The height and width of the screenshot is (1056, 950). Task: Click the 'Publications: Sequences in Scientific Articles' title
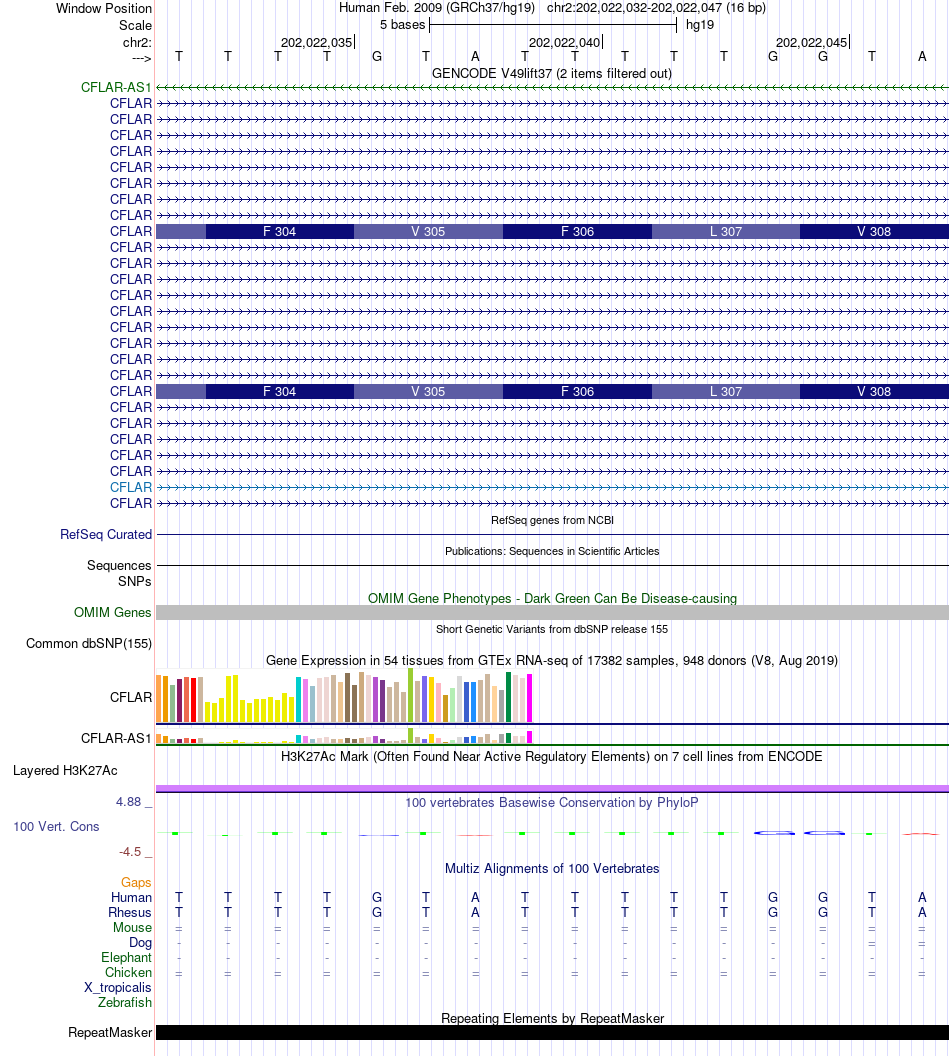pos(552,551)
